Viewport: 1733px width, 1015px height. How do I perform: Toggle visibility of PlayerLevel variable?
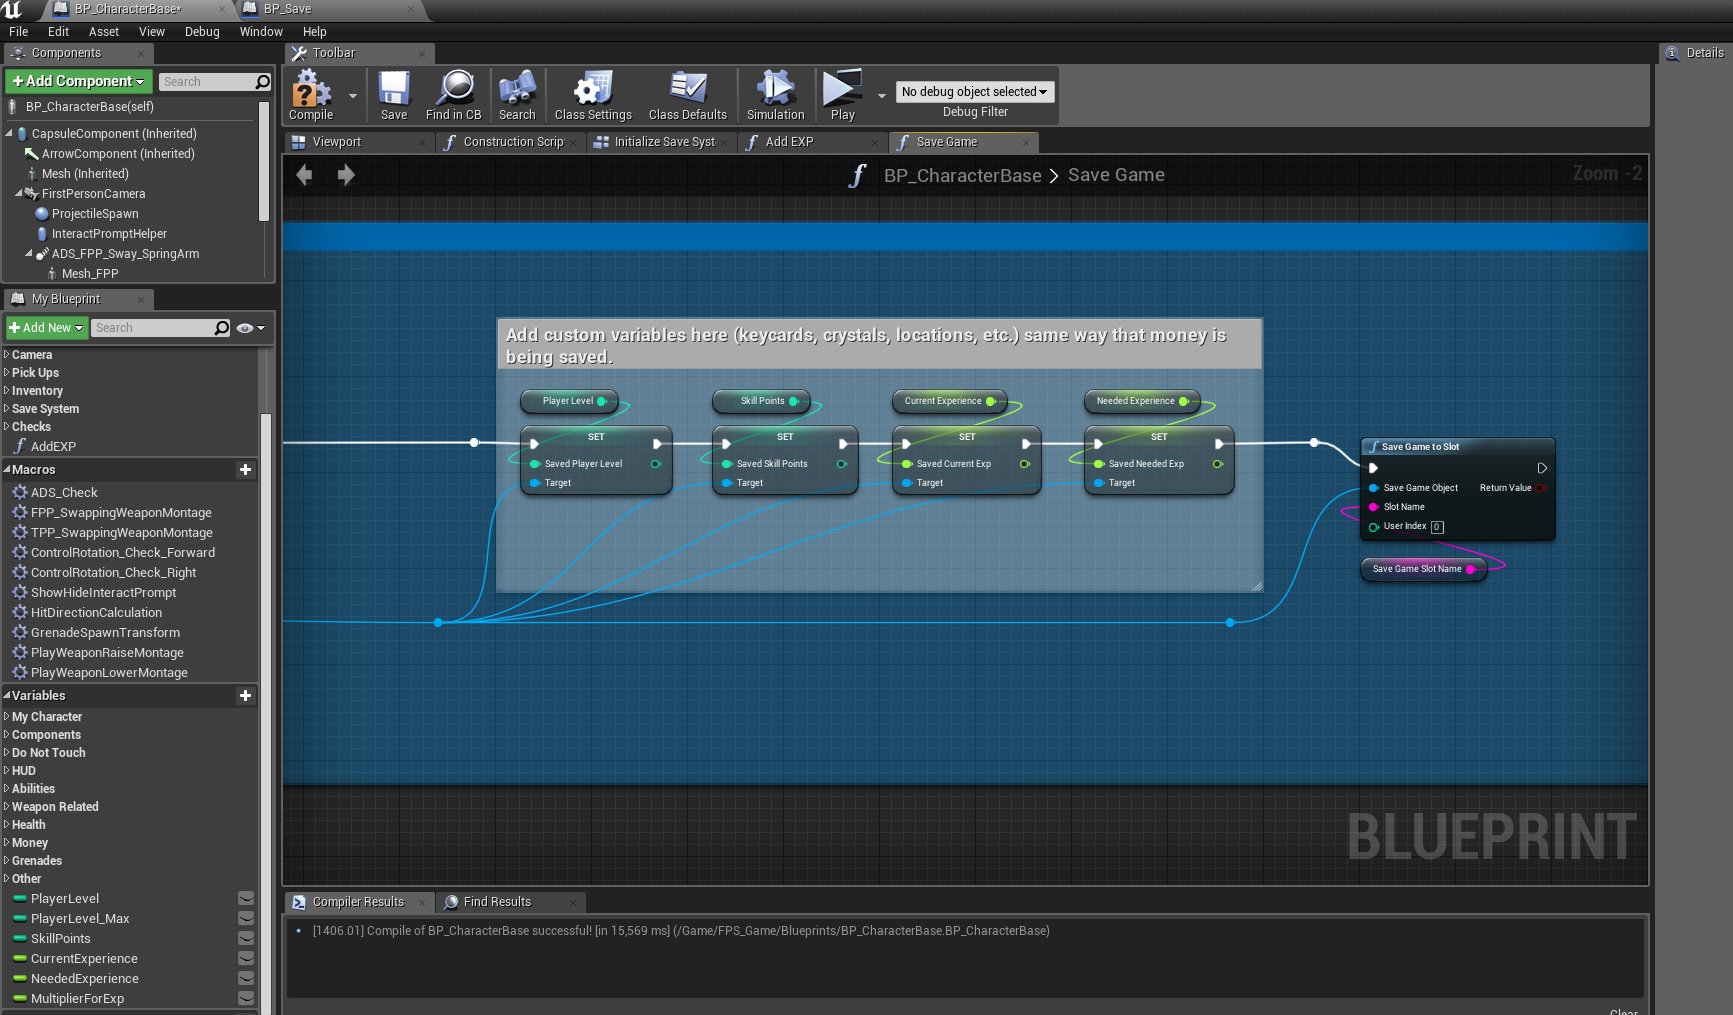[x=246, y=899]
